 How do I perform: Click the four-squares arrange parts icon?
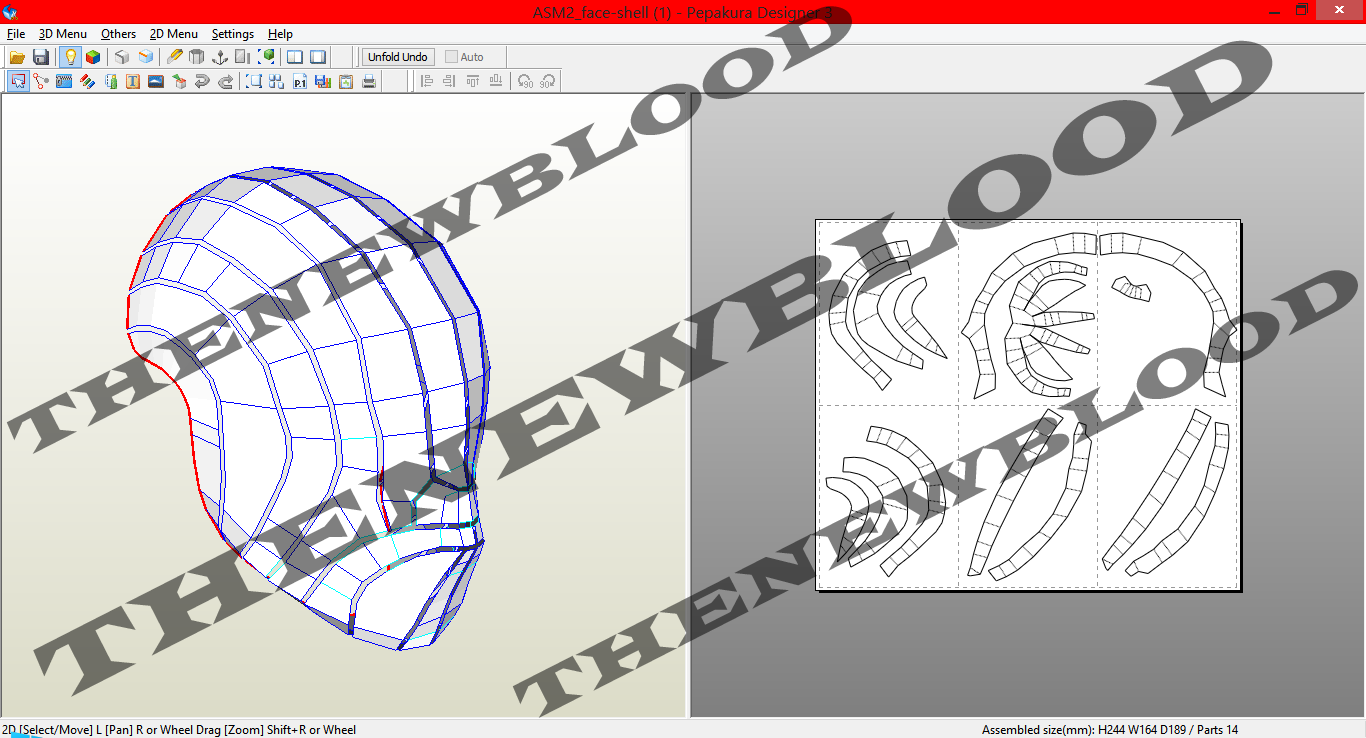click(277, 81)
